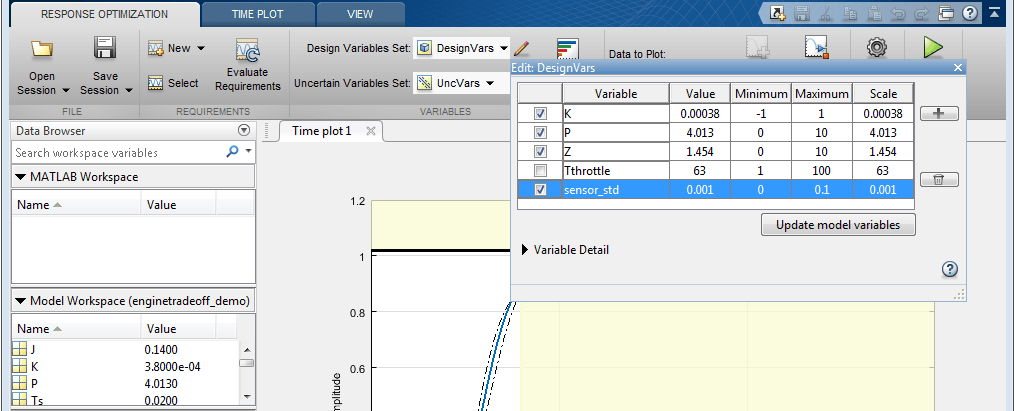
Task: Click the trash delete variable button
Action: coord(938,180)
